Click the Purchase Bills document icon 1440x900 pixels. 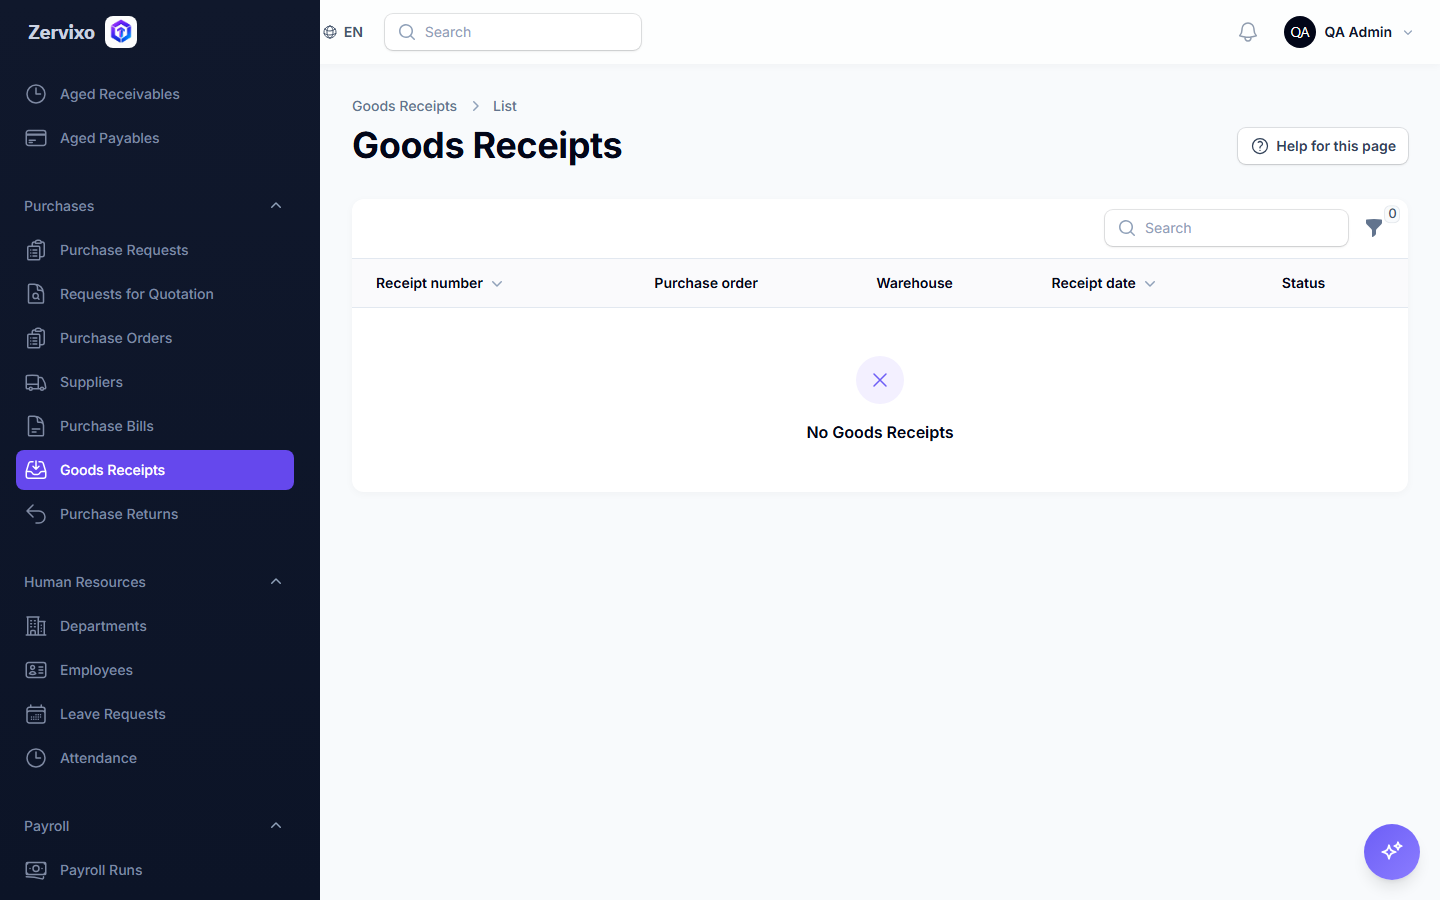pos(36,426)
